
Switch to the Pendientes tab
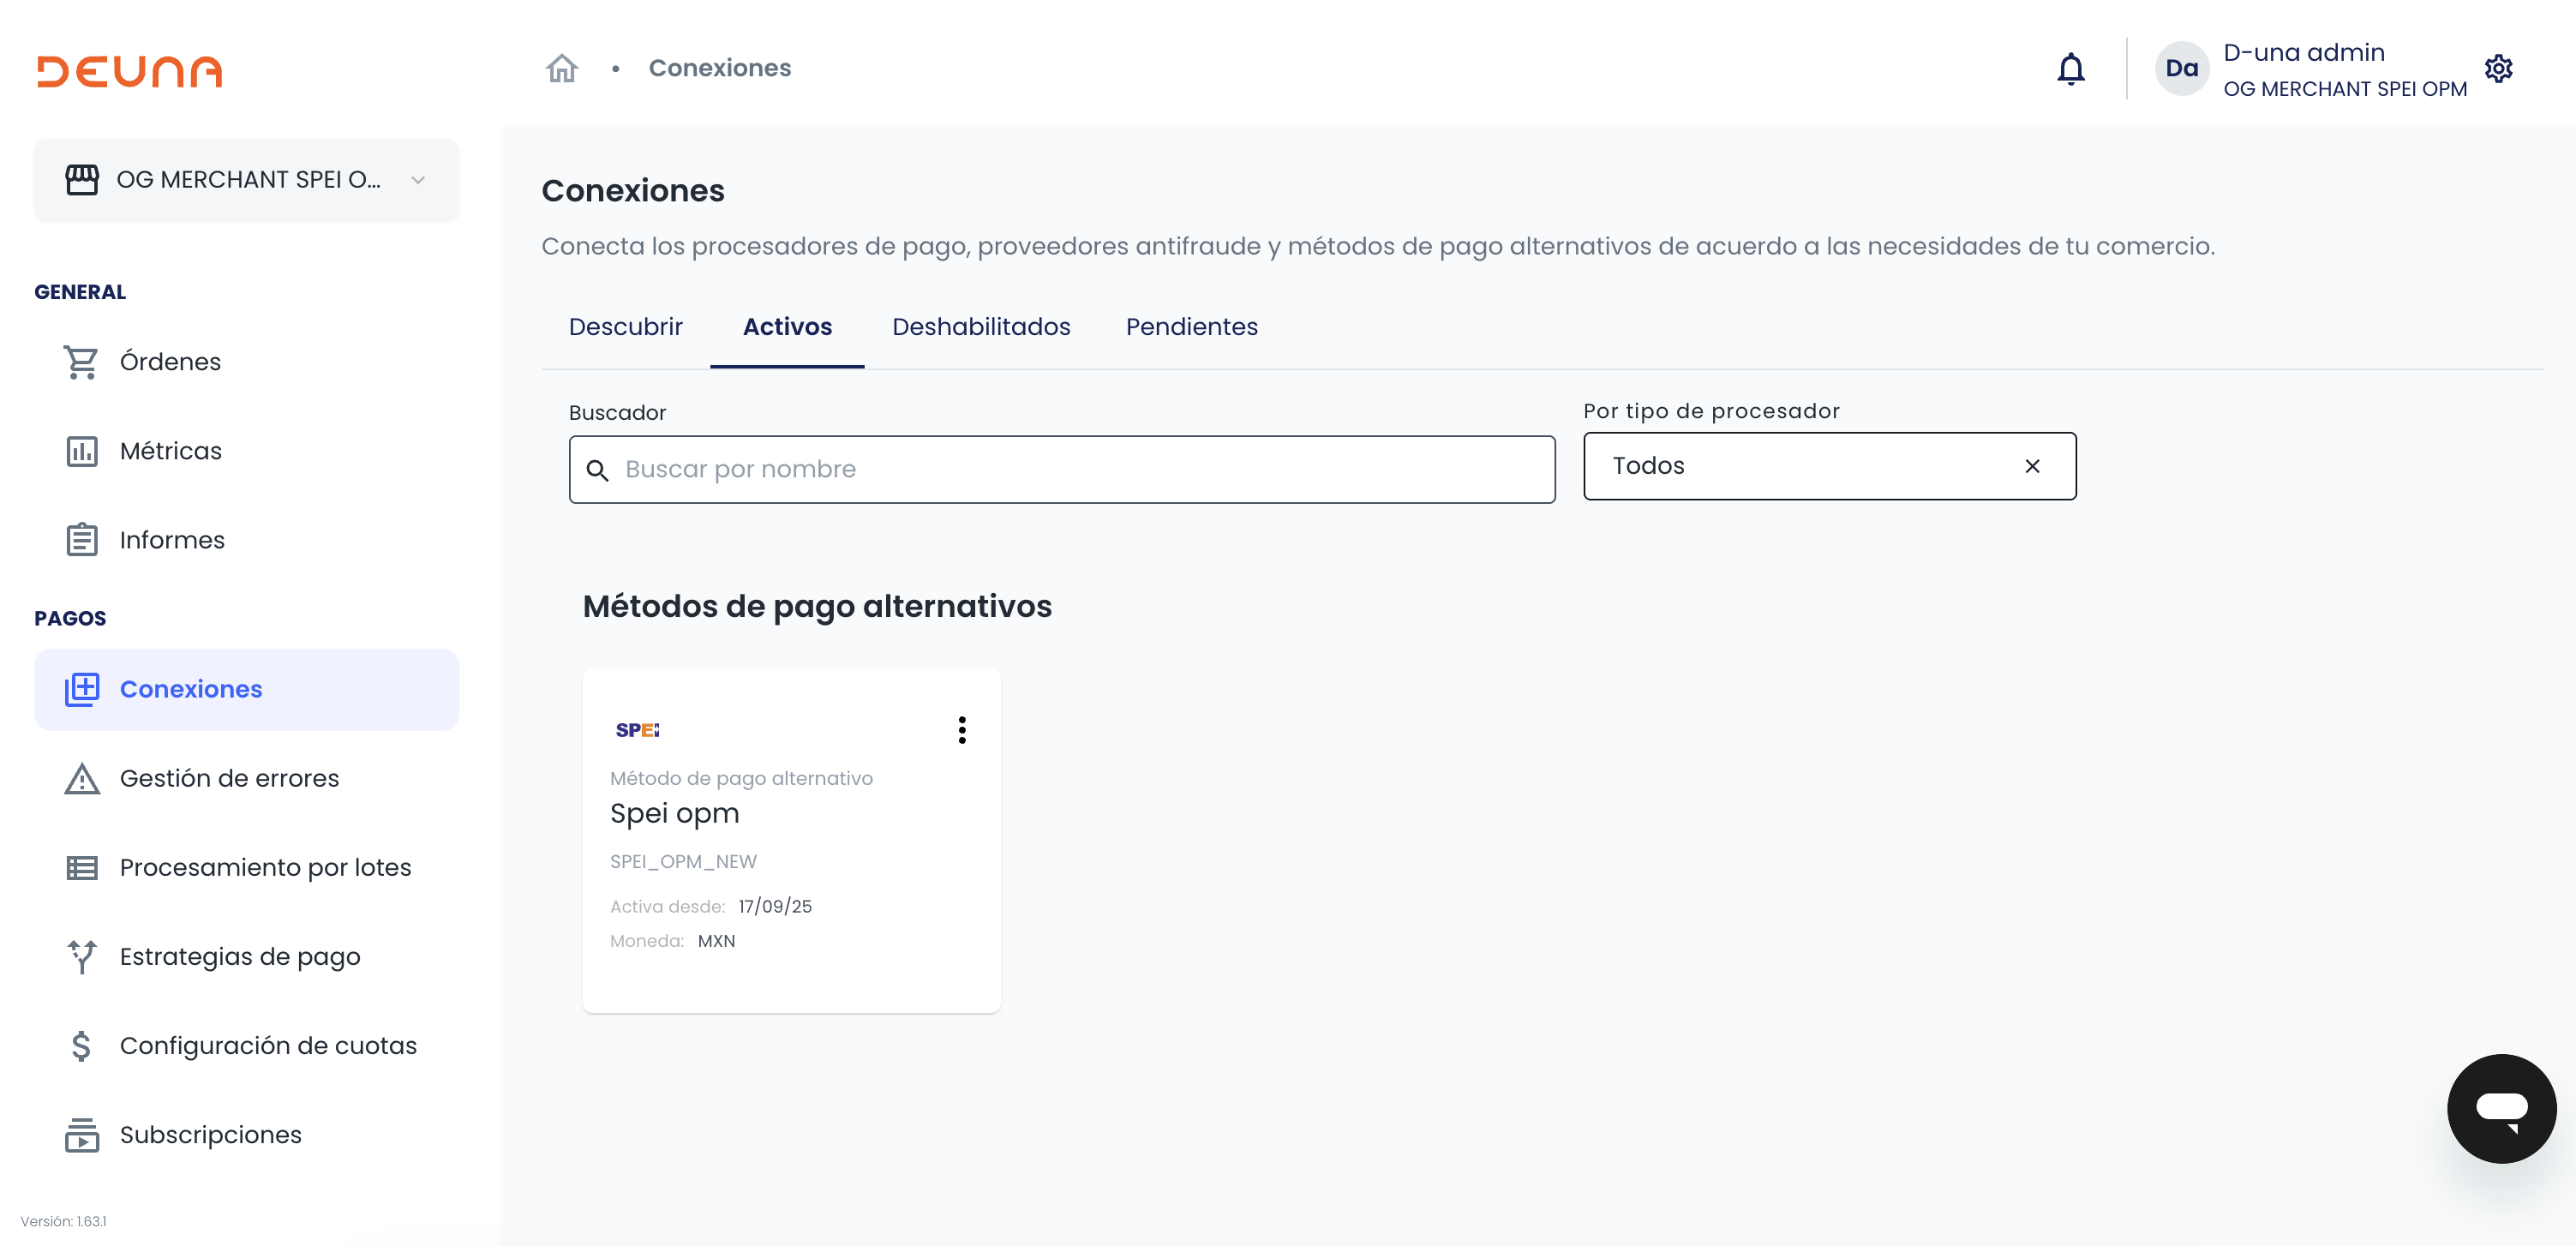[x=1191, y=327]
